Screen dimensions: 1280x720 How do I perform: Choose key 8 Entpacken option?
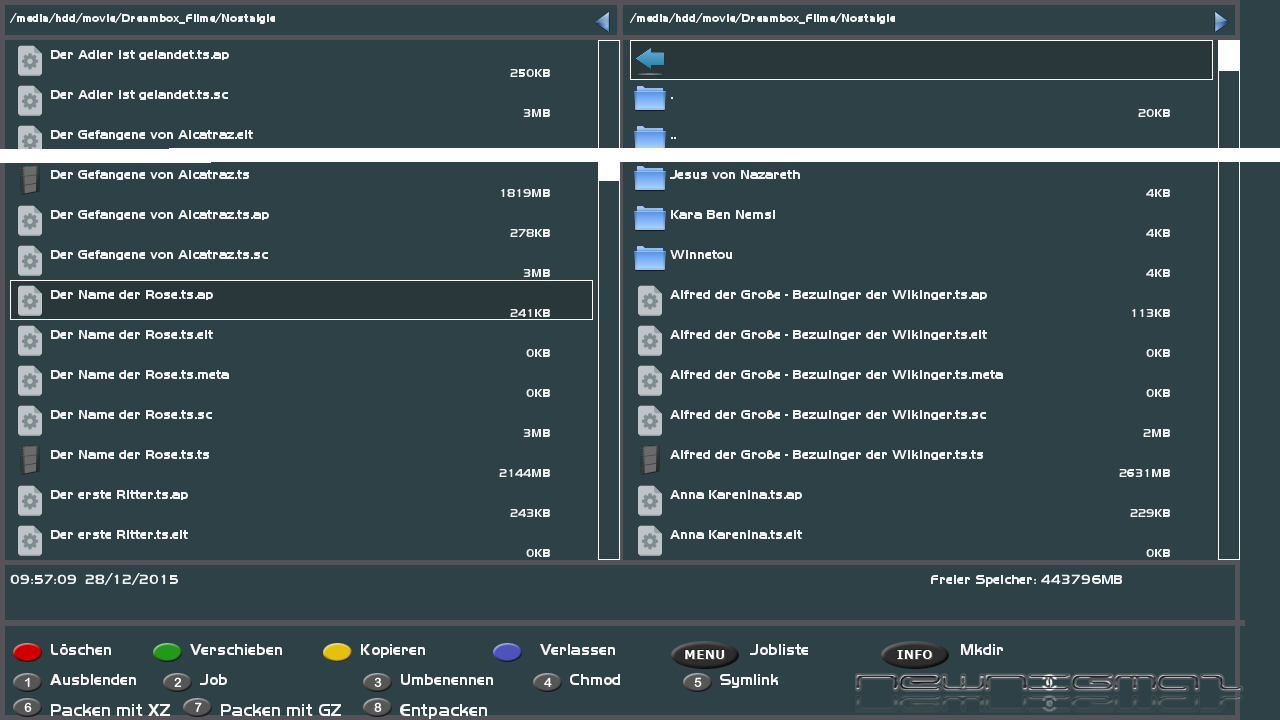pos(377,708)
